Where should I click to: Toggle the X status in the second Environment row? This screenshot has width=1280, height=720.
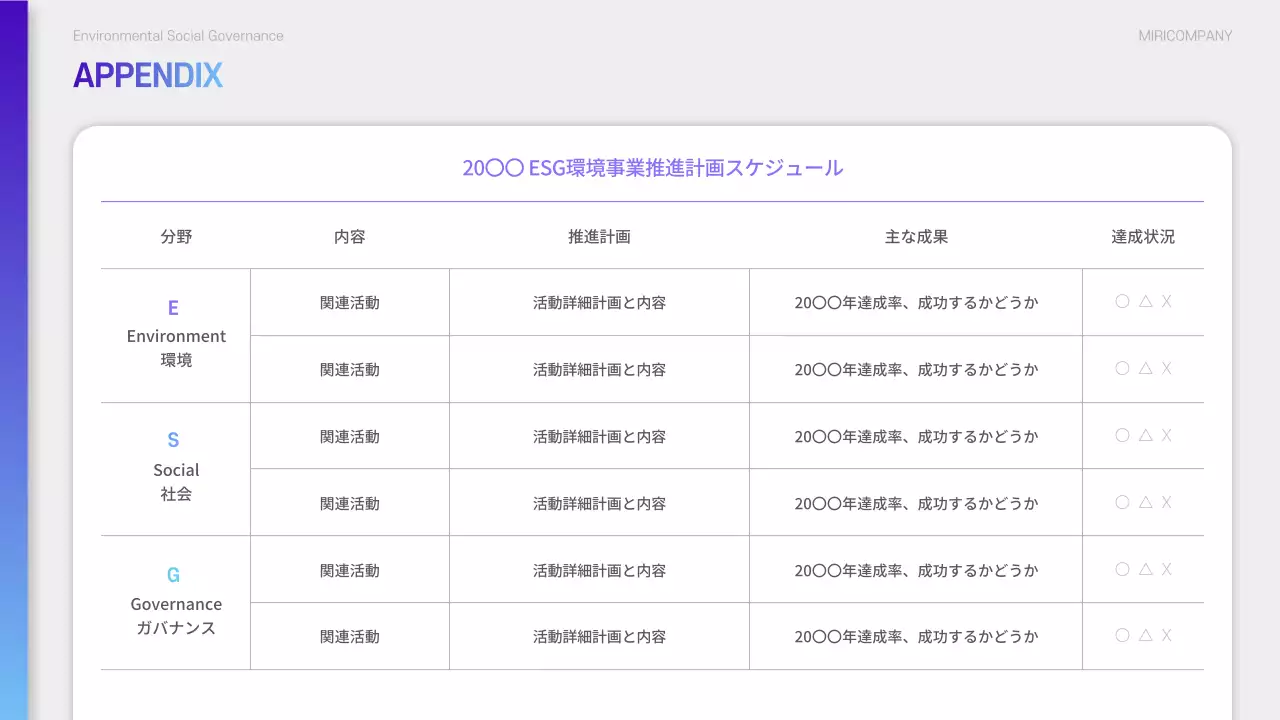(1166, 368)
